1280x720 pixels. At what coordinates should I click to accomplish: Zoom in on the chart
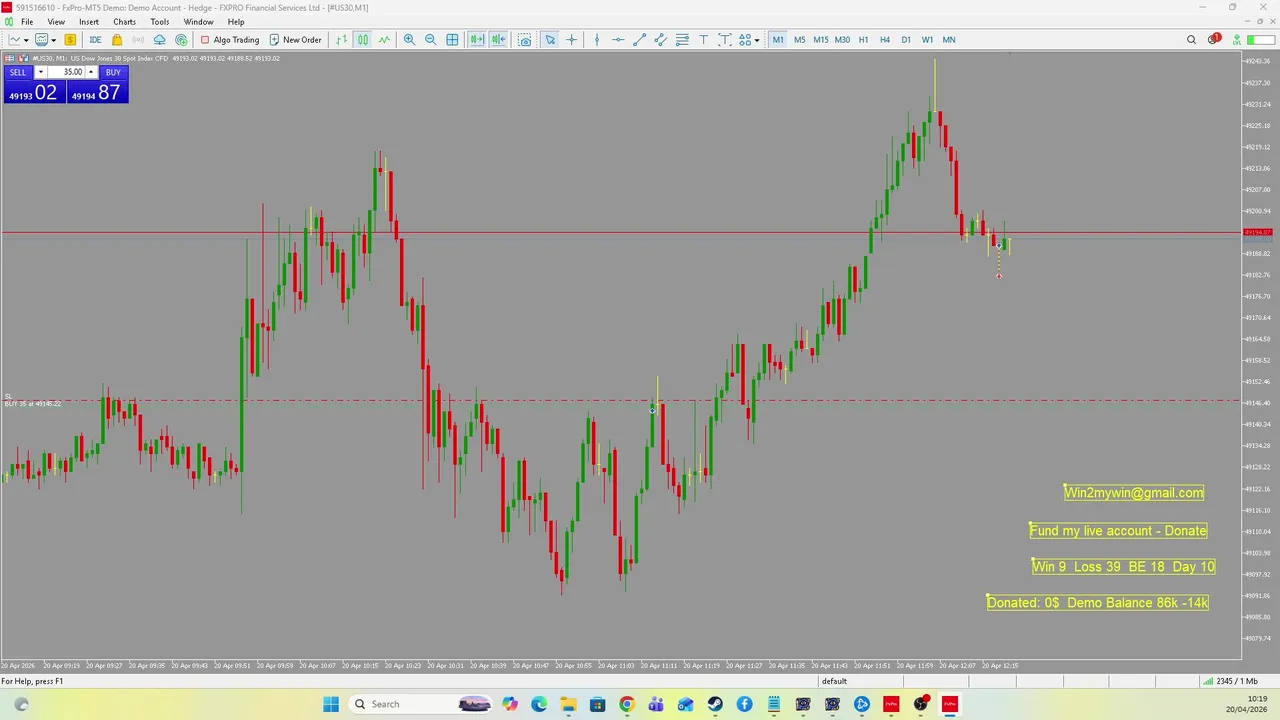coord(409,40)
